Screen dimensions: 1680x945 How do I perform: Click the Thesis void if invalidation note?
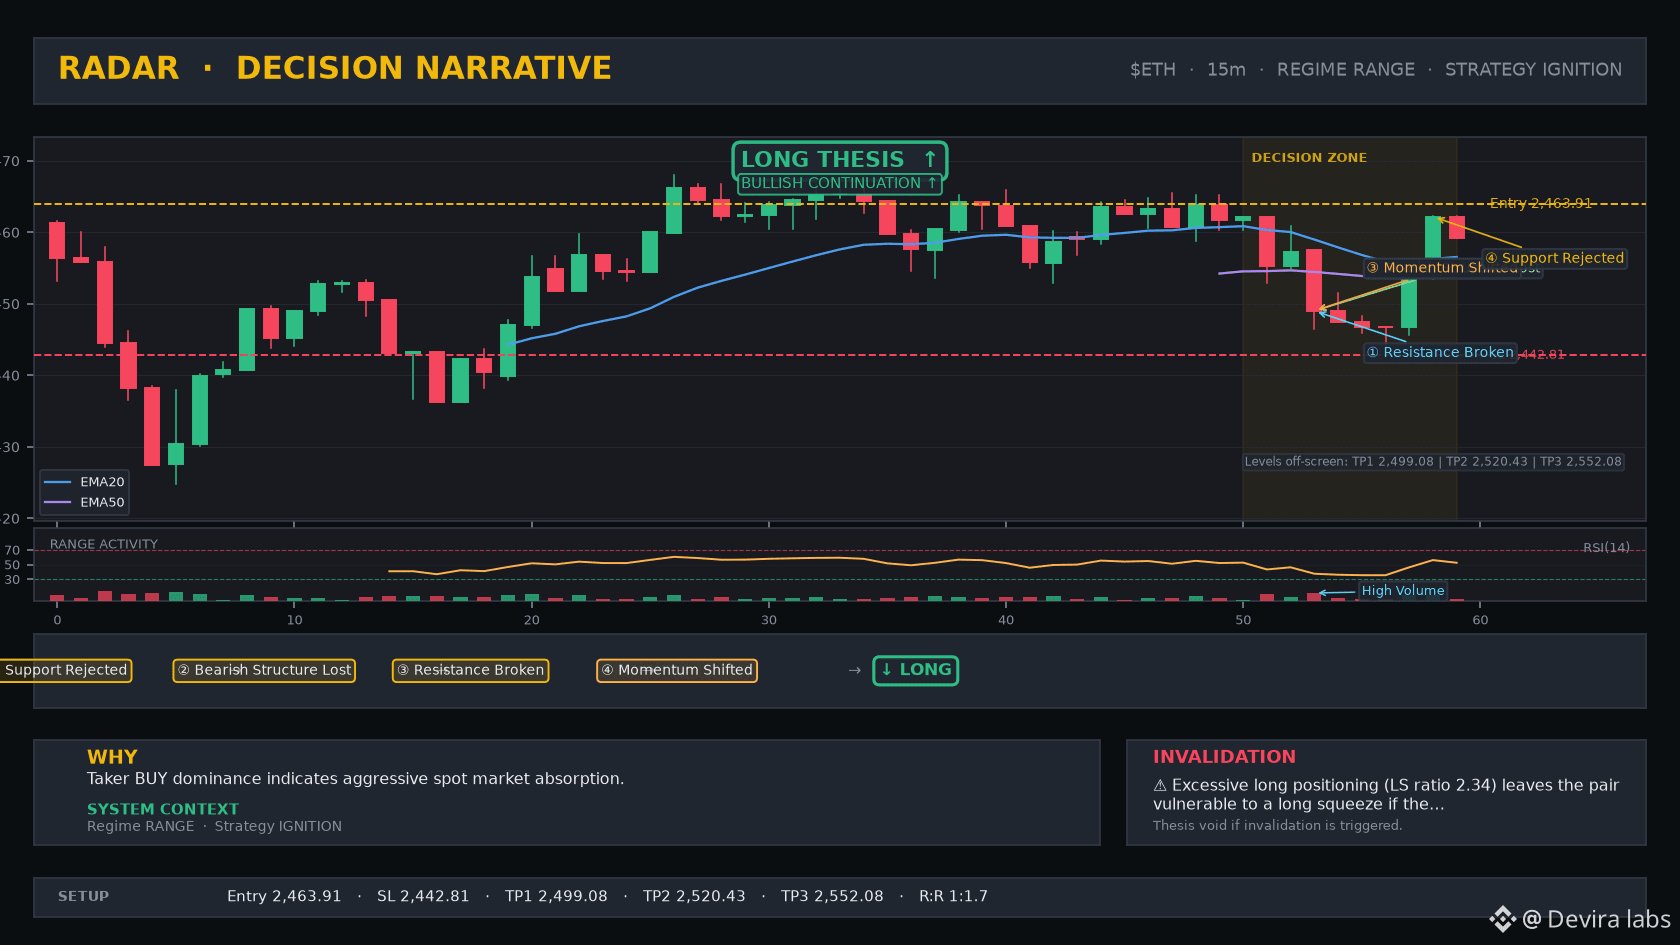1277,826
